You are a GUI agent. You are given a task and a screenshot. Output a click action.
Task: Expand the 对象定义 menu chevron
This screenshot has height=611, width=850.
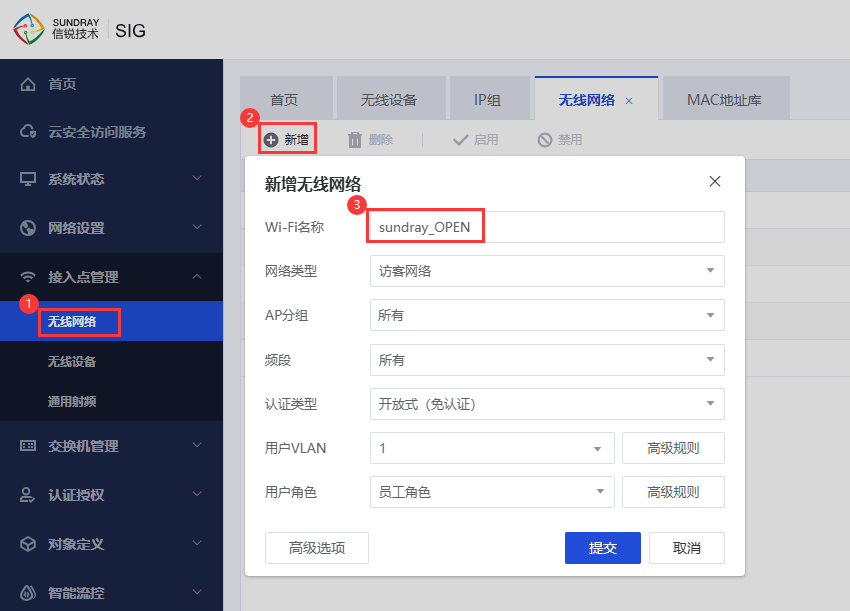point(197,543)
